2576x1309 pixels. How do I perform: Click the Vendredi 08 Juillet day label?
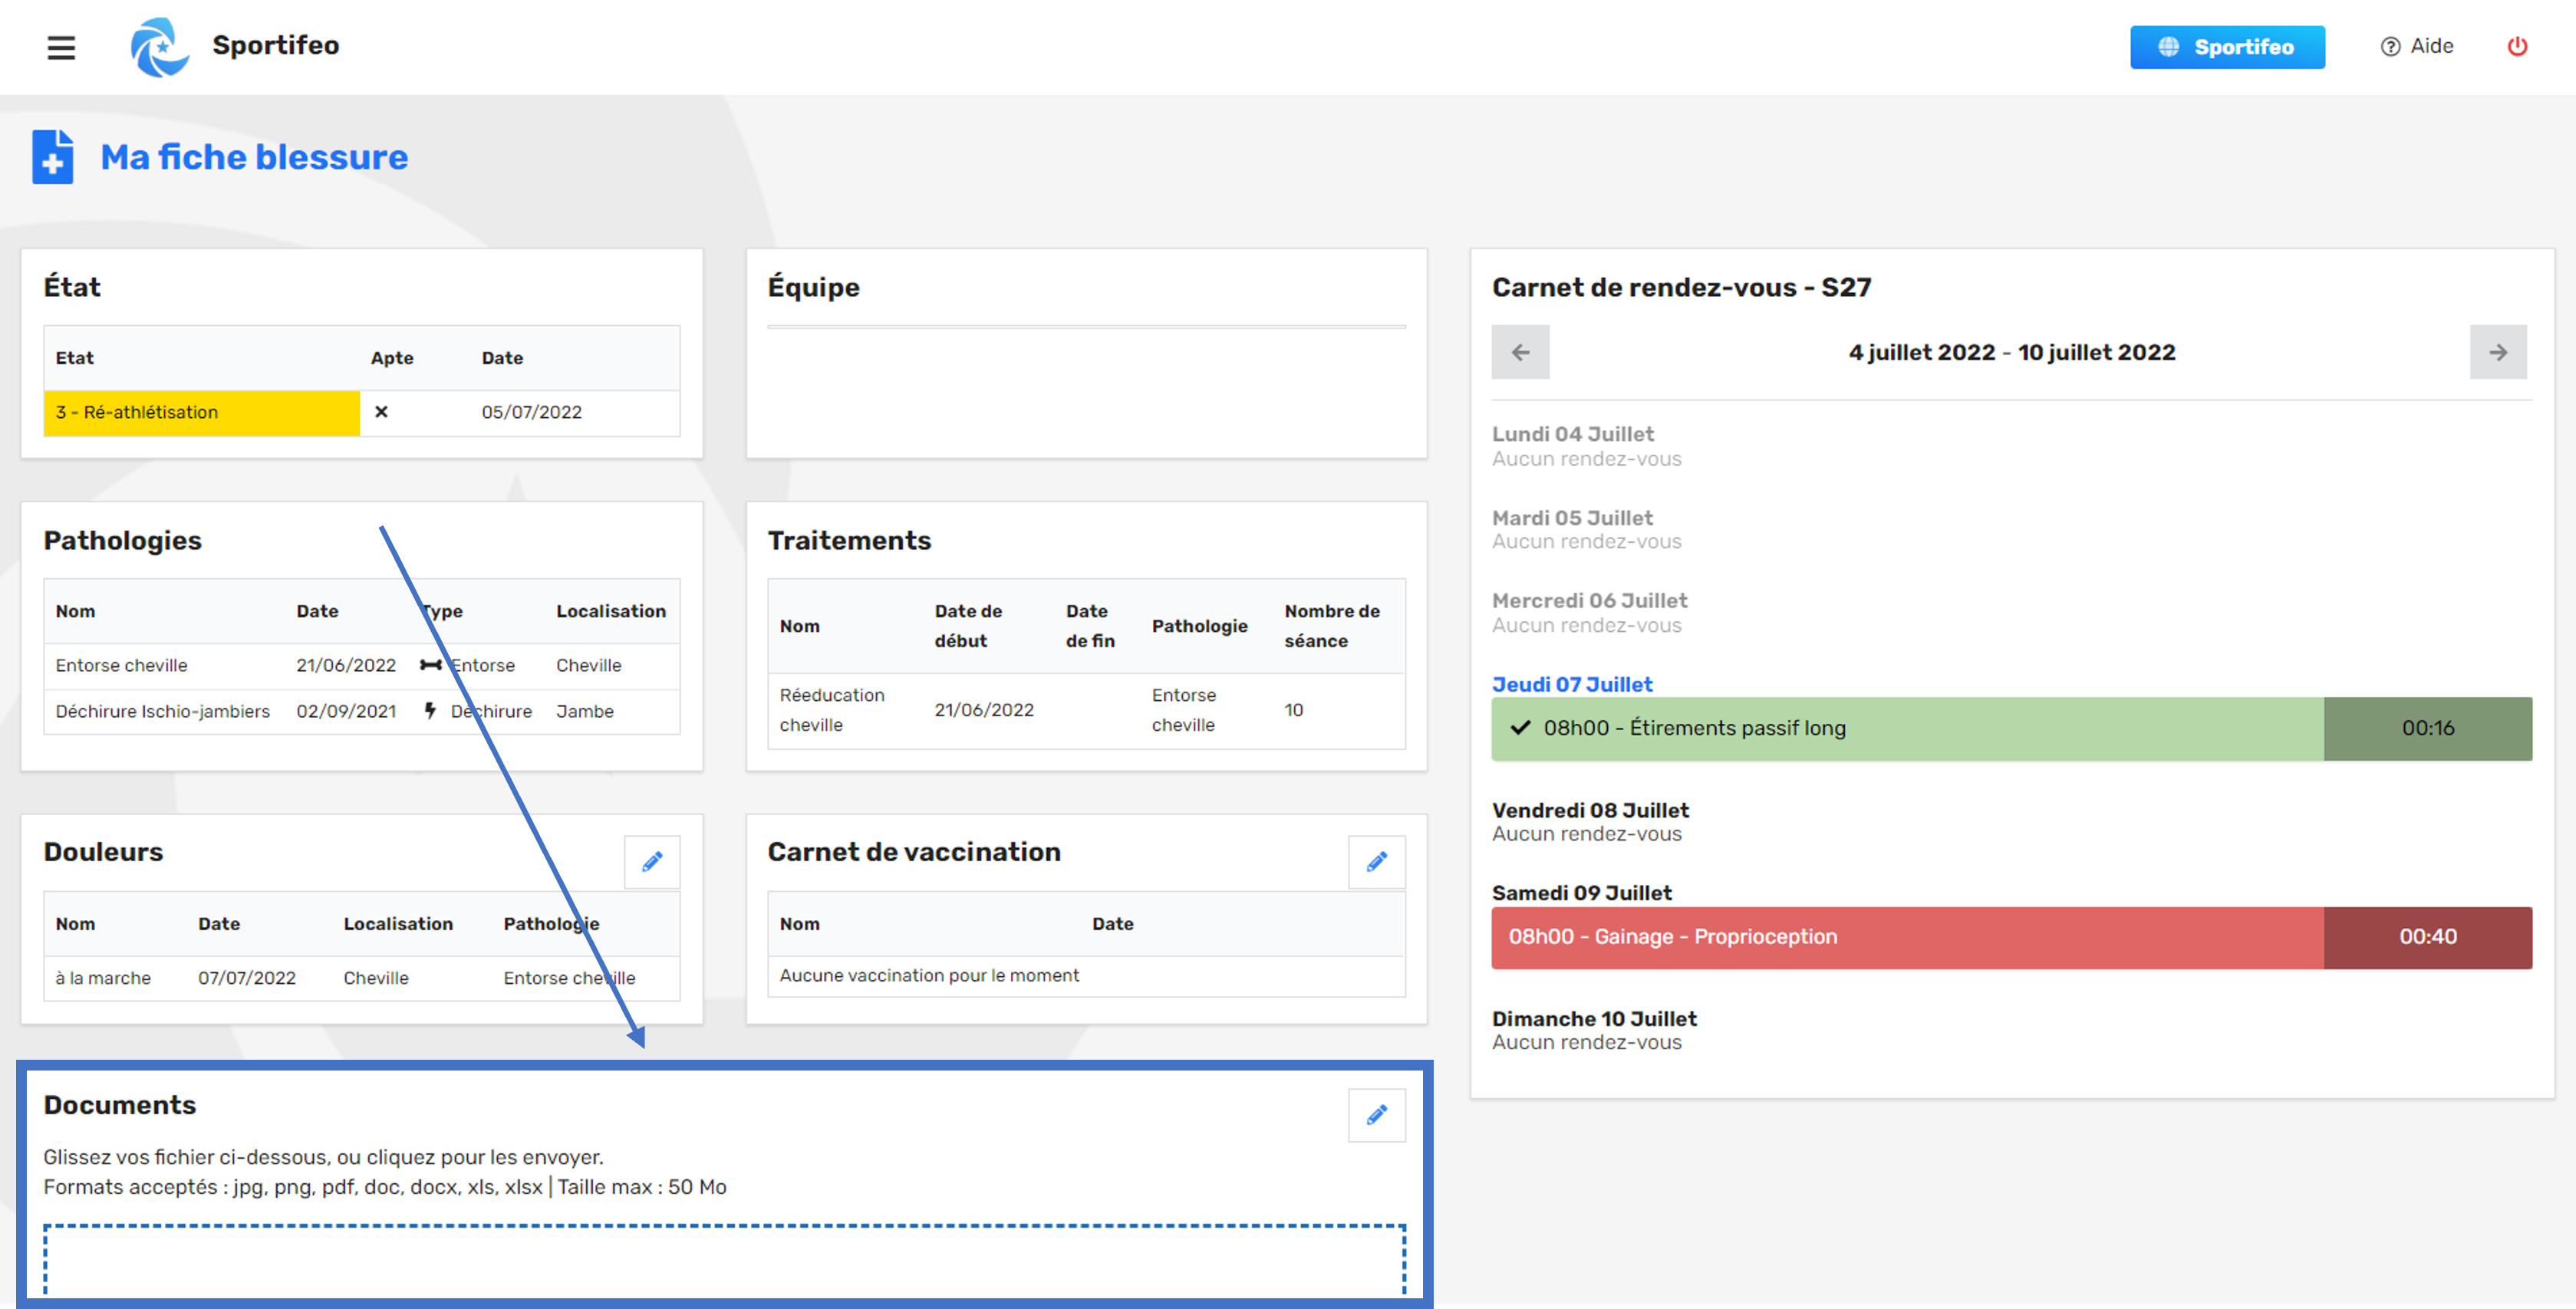1590,810
